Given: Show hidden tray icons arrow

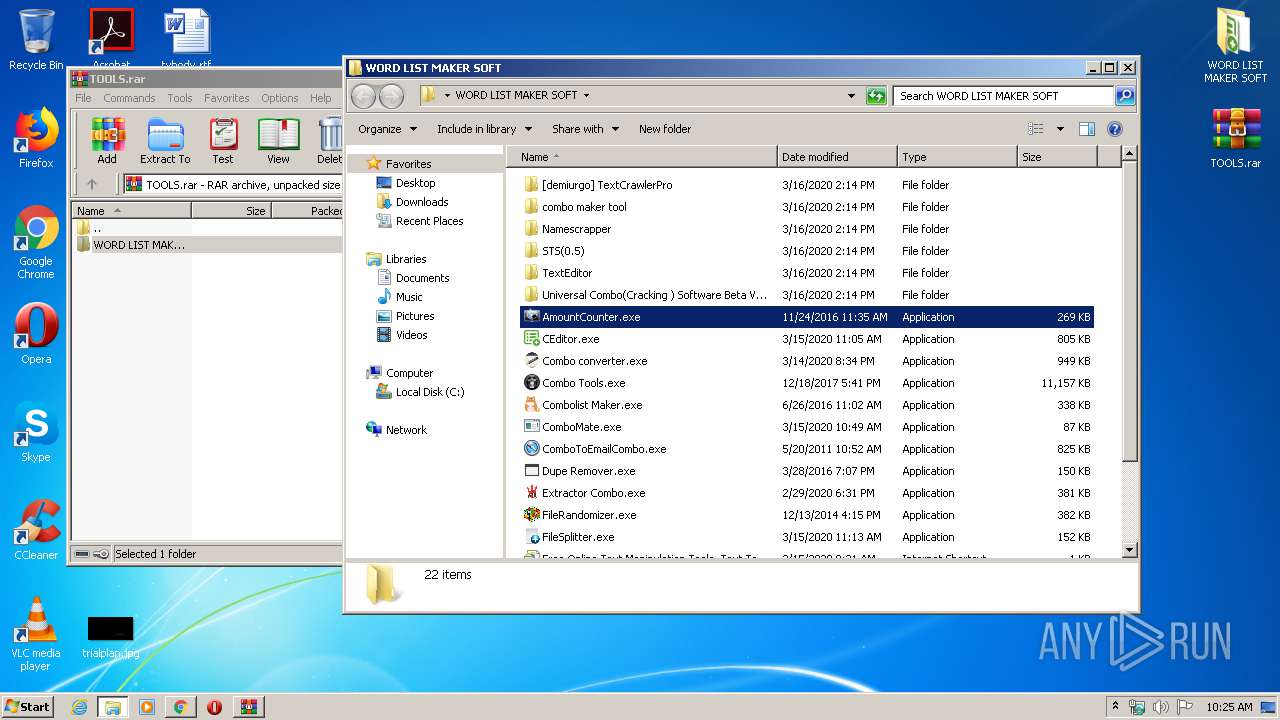Looking at the screenshot, I should [x=1114, y=706].
